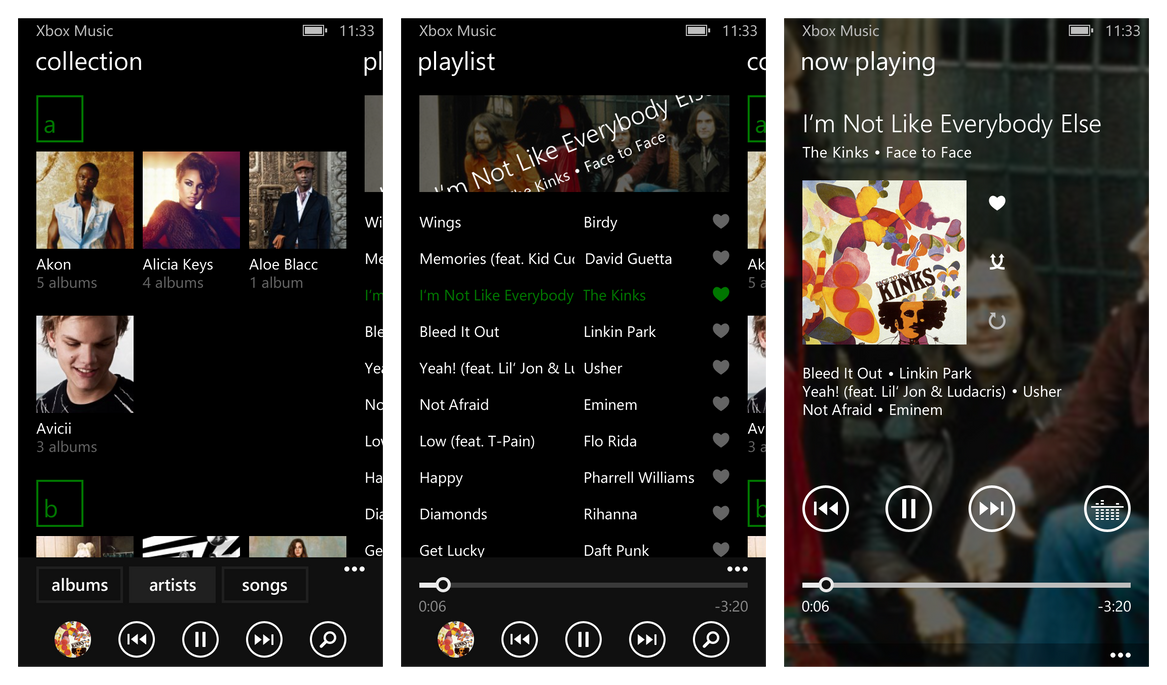Favorite the Diamonds track by Rihanna
This screenshot has width=1167, height=685.
pyautogui.click(x=720, y=513)
